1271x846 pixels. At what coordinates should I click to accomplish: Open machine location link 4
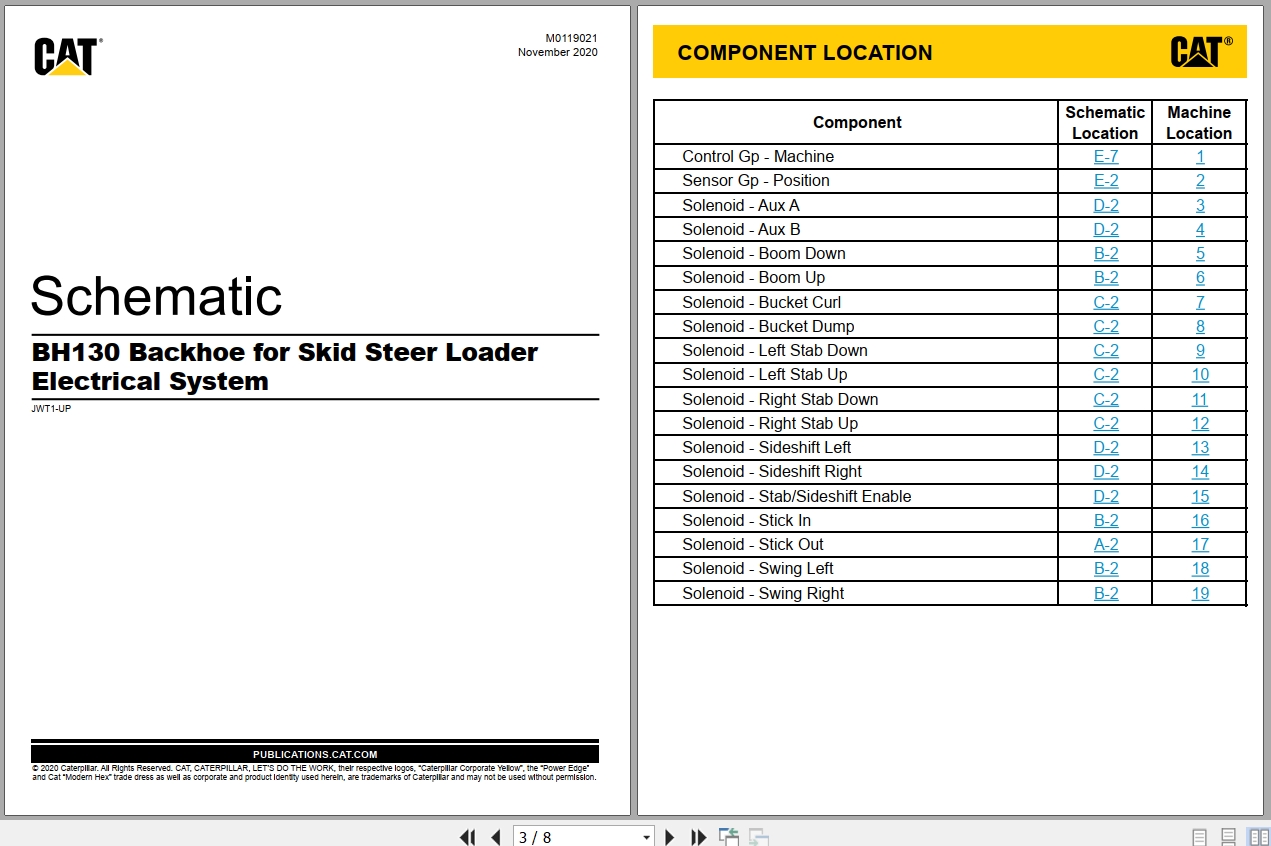[1200, 229]
